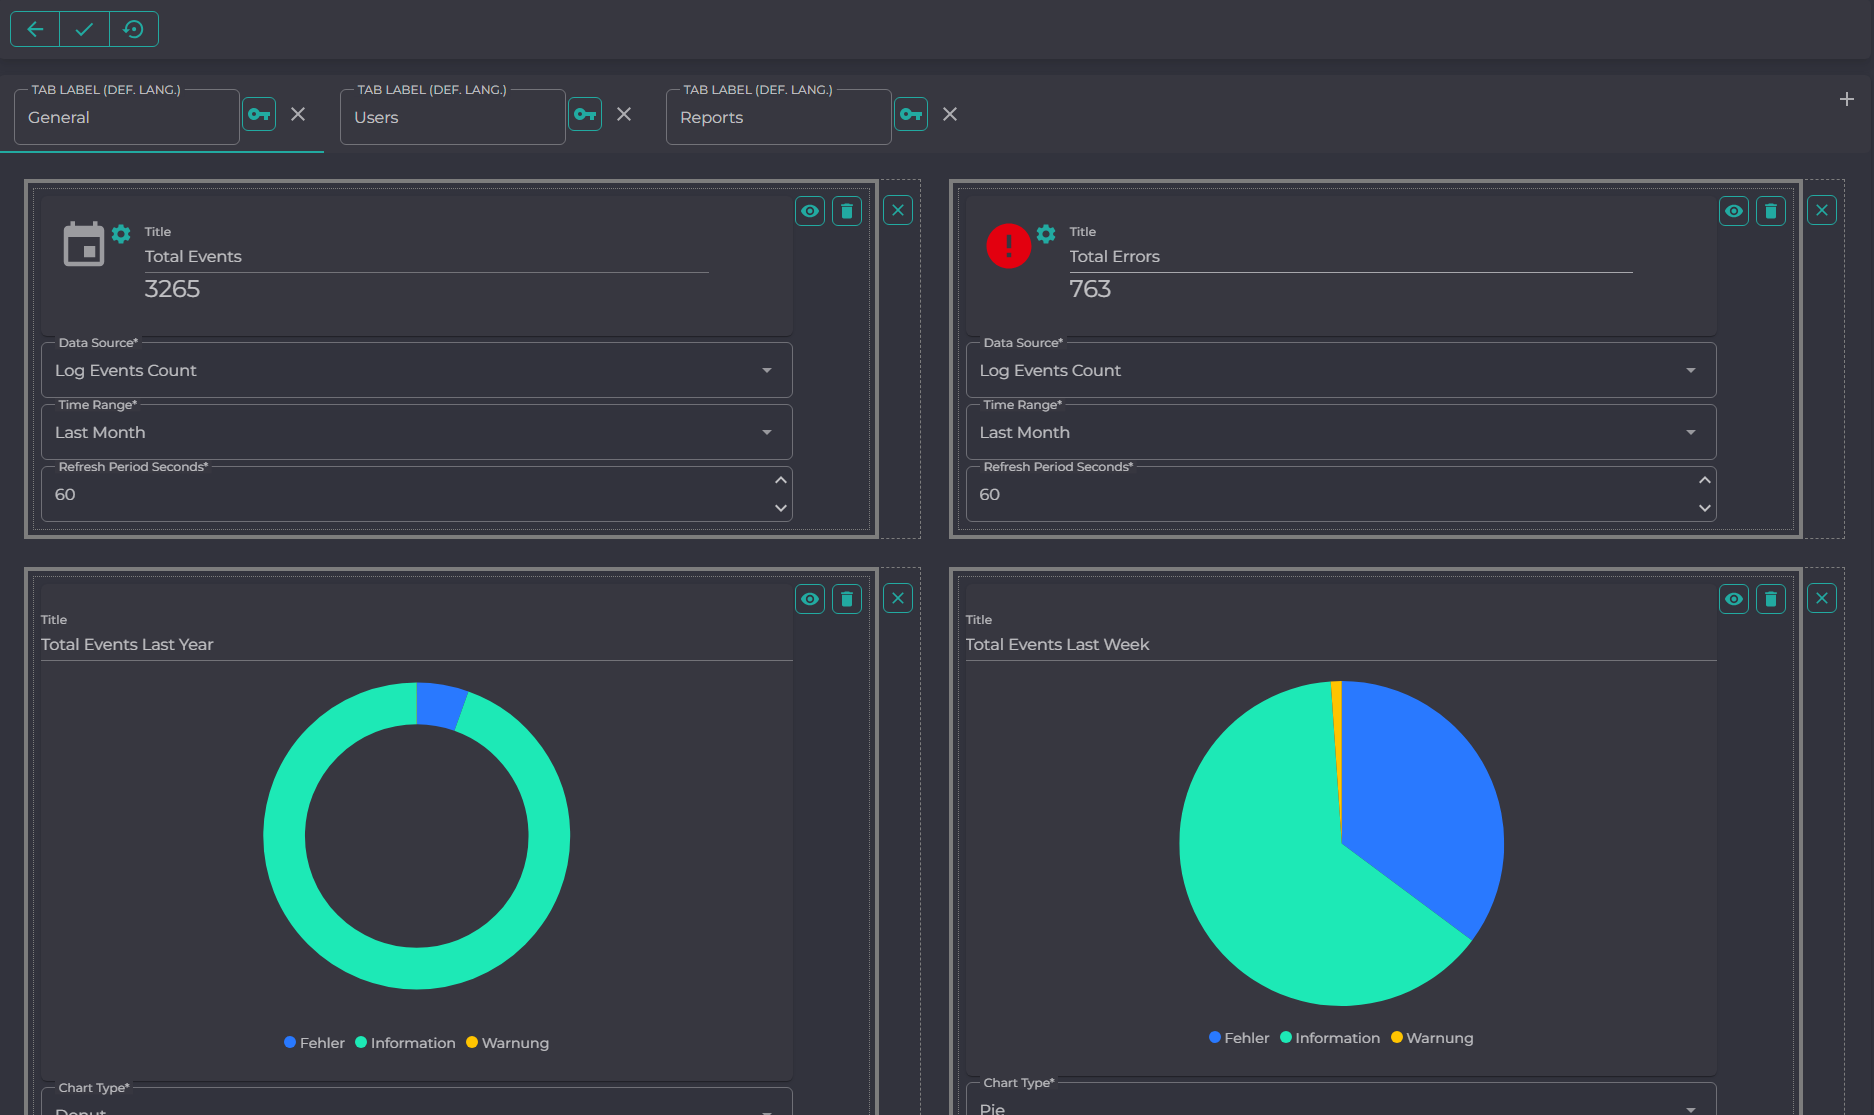Delete the Total Events Last Week widget
The height and width of the screenshot is (1115, 1874).
[1771, 599]
